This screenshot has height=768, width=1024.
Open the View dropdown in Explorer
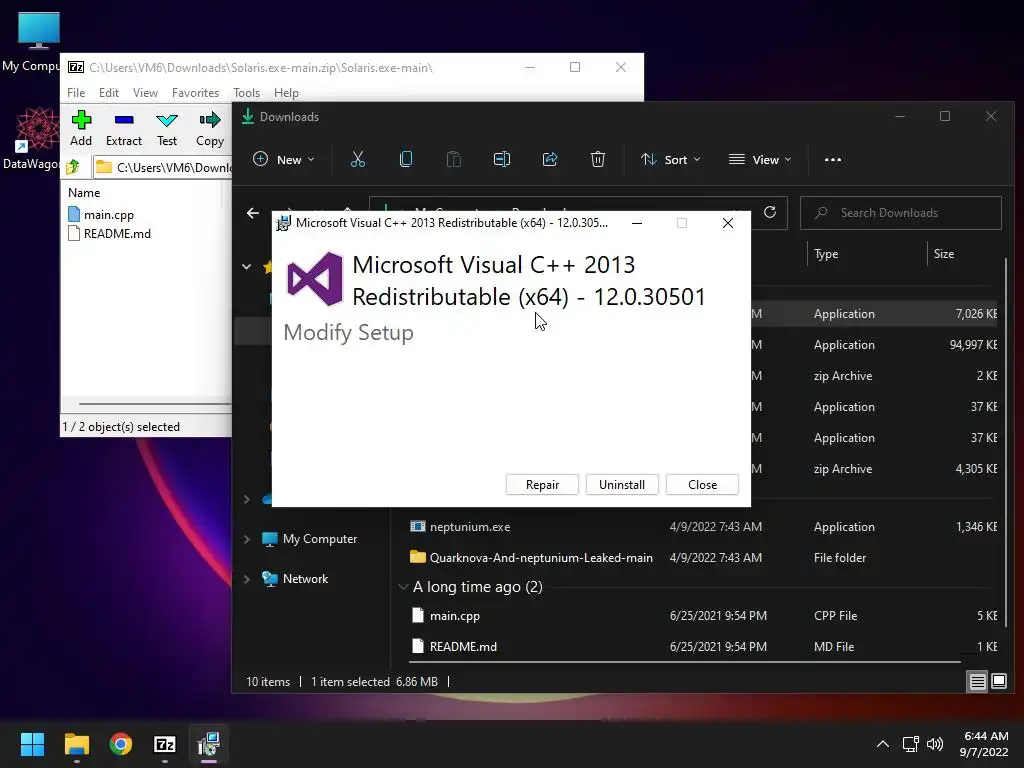coord(760,159)
